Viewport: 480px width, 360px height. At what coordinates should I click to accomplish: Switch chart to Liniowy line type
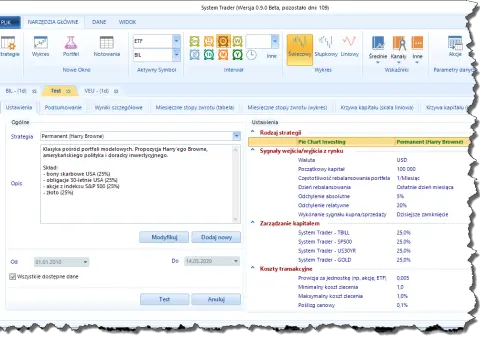point(349,47)
